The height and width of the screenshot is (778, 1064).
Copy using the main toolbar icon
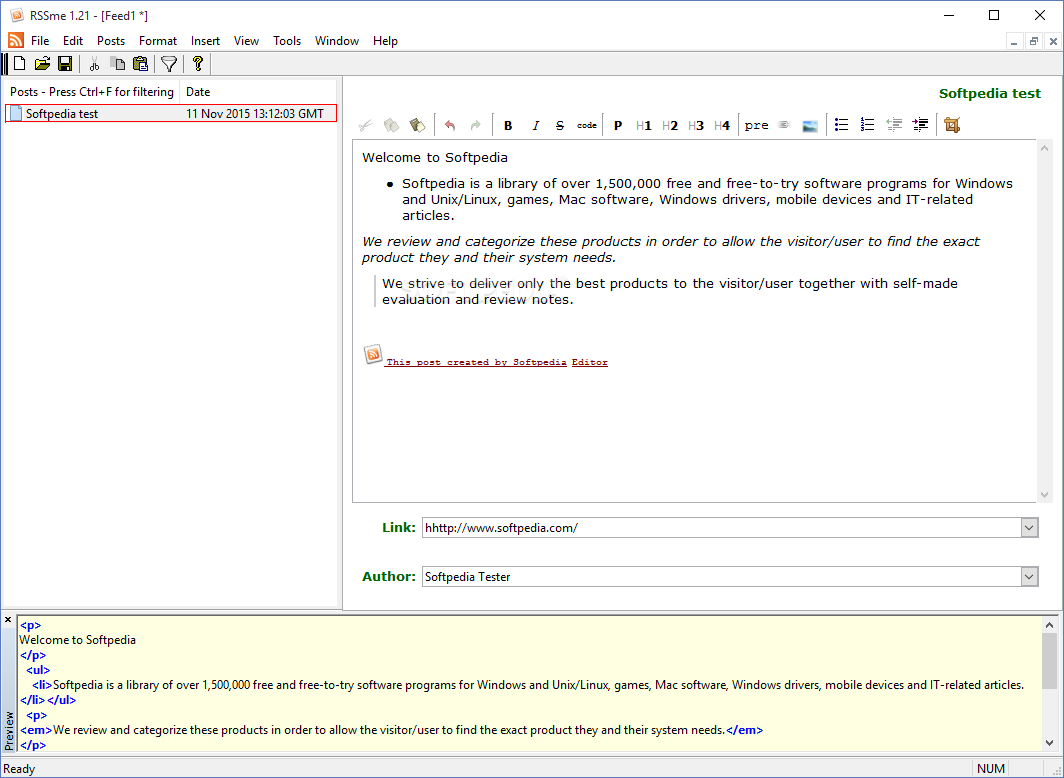pos(118,64)
